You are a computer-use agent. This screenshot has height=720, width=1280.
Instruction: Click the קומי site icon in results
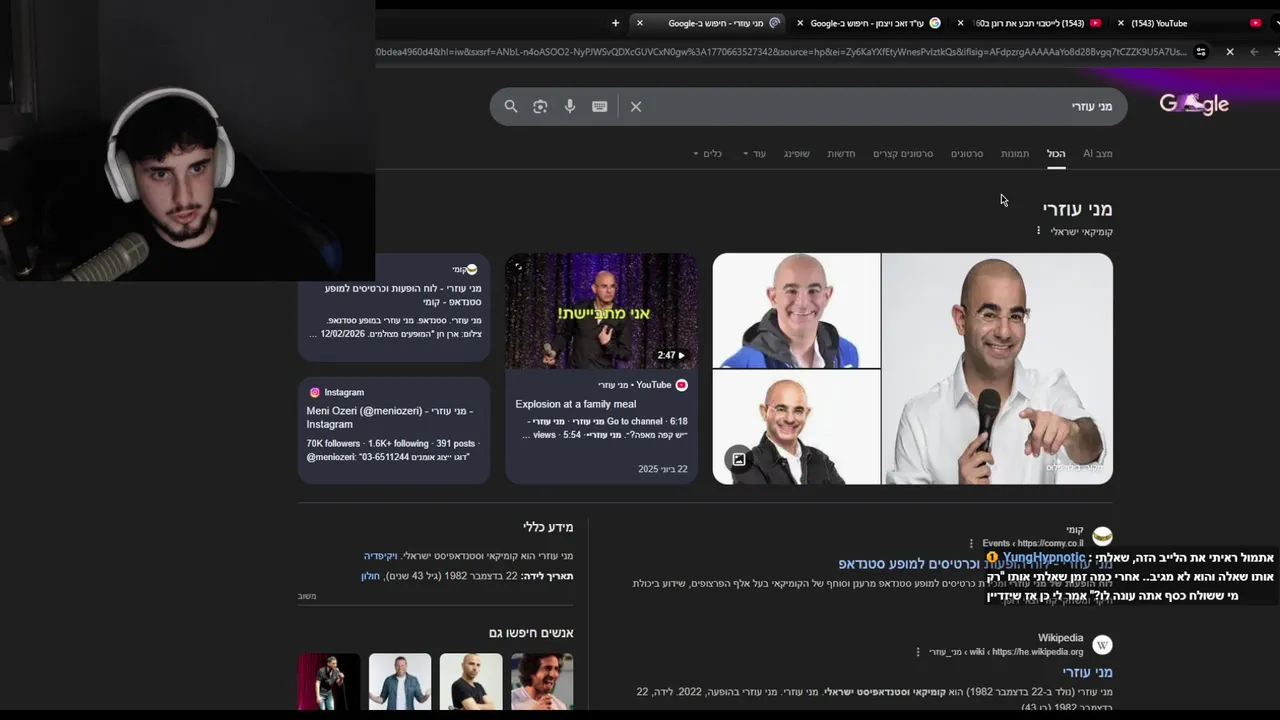[1102, 536]
